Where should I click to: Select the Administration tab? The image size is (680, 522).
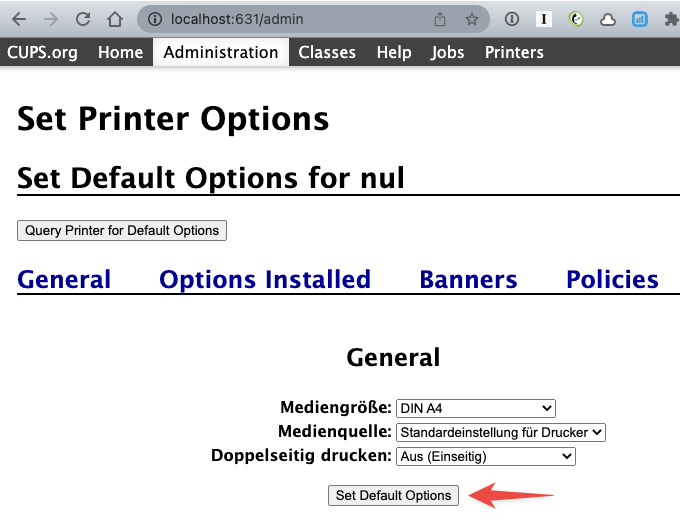pyautogui.click(x=221, y=52)
